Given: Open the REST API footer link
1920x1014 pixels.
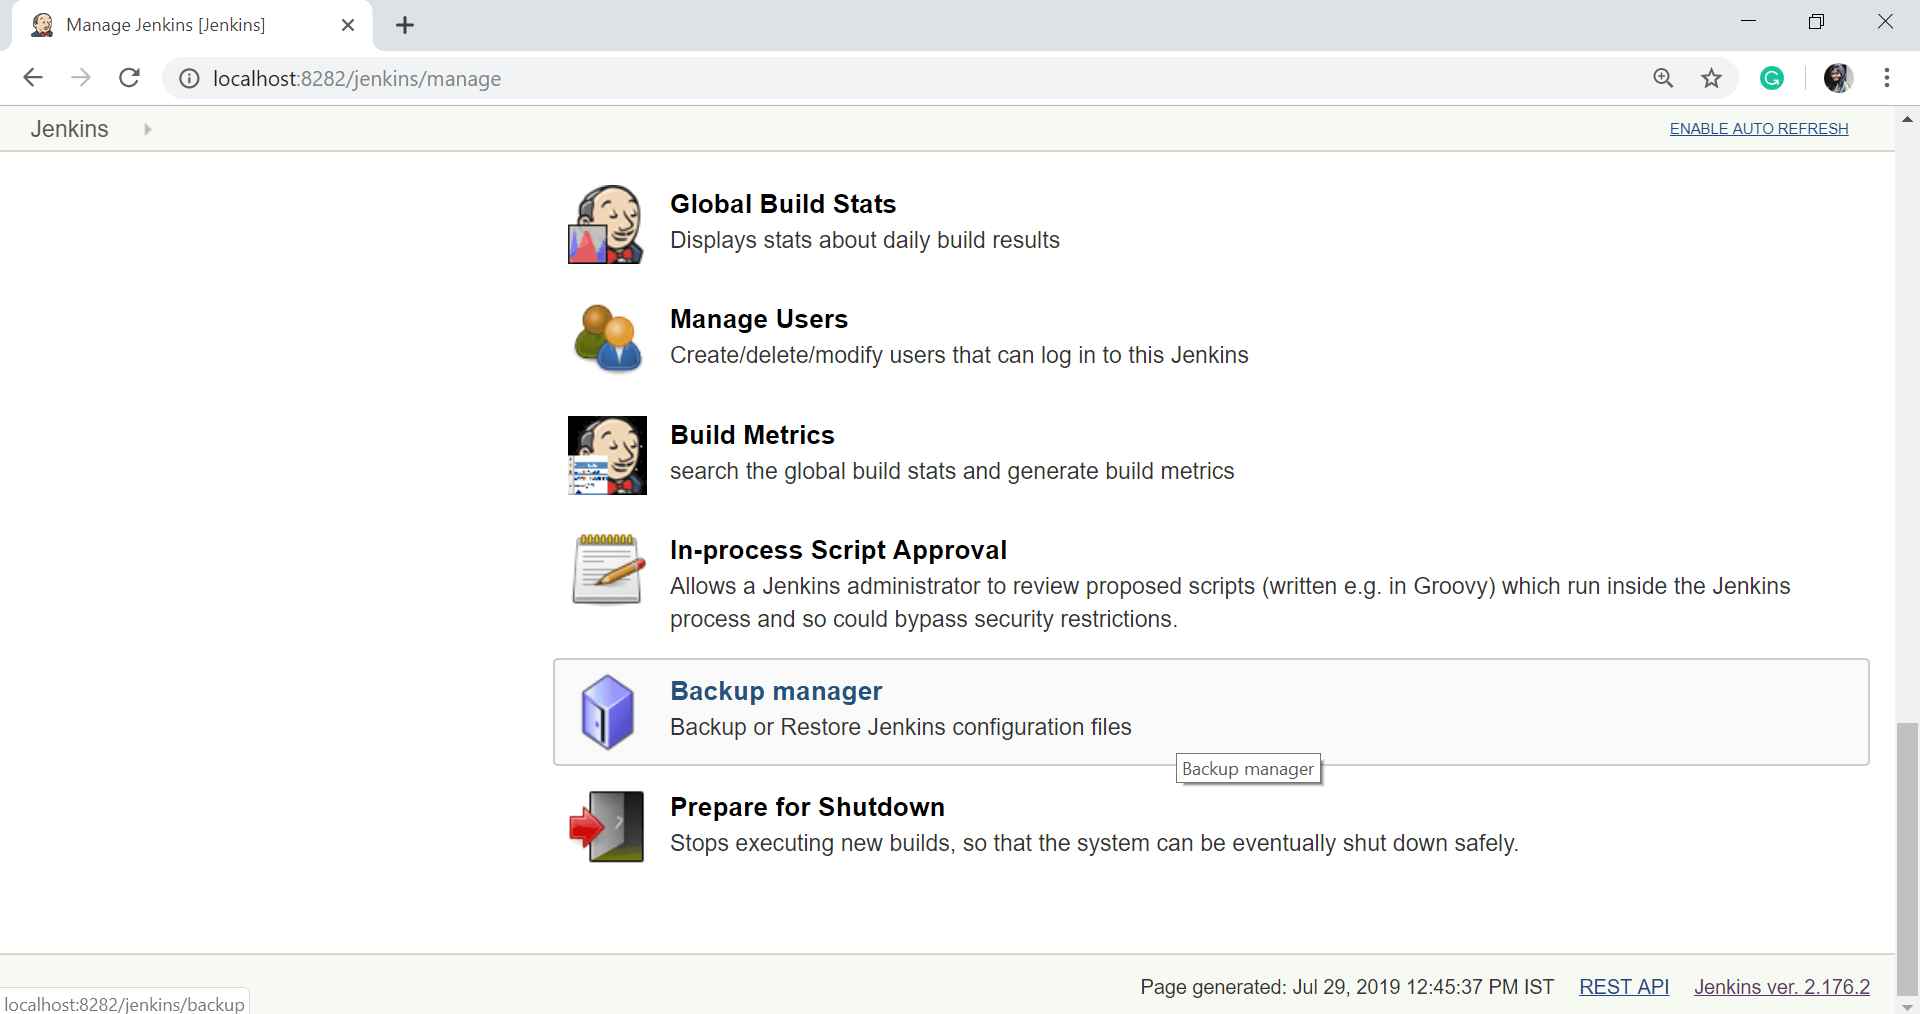Looking at the screenshot, I should click(x=1624, y=987).
